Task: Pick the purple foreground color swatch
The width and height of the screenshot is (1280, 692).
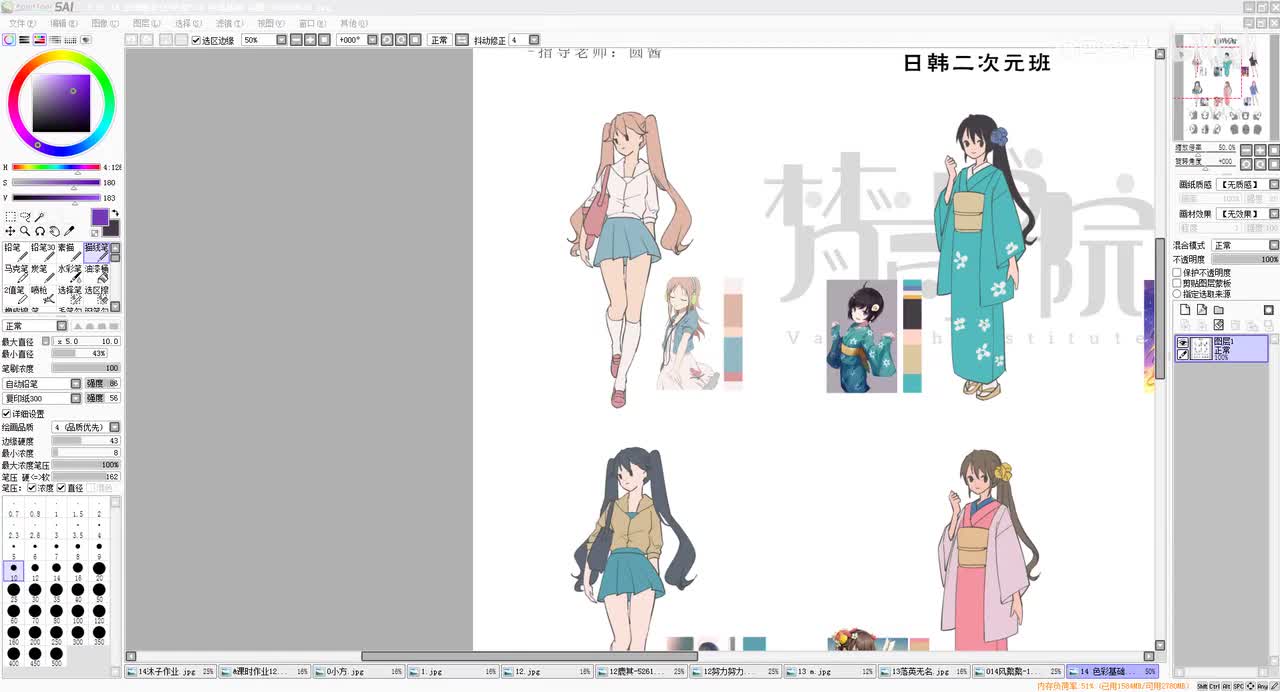Action: pyautogui.click(x=100, y=217)
